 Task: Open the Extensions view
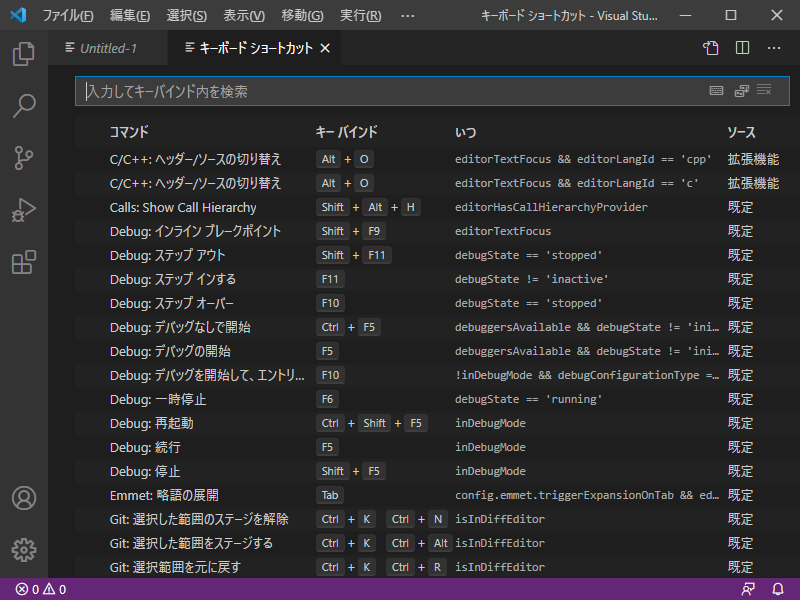[24, 262]
